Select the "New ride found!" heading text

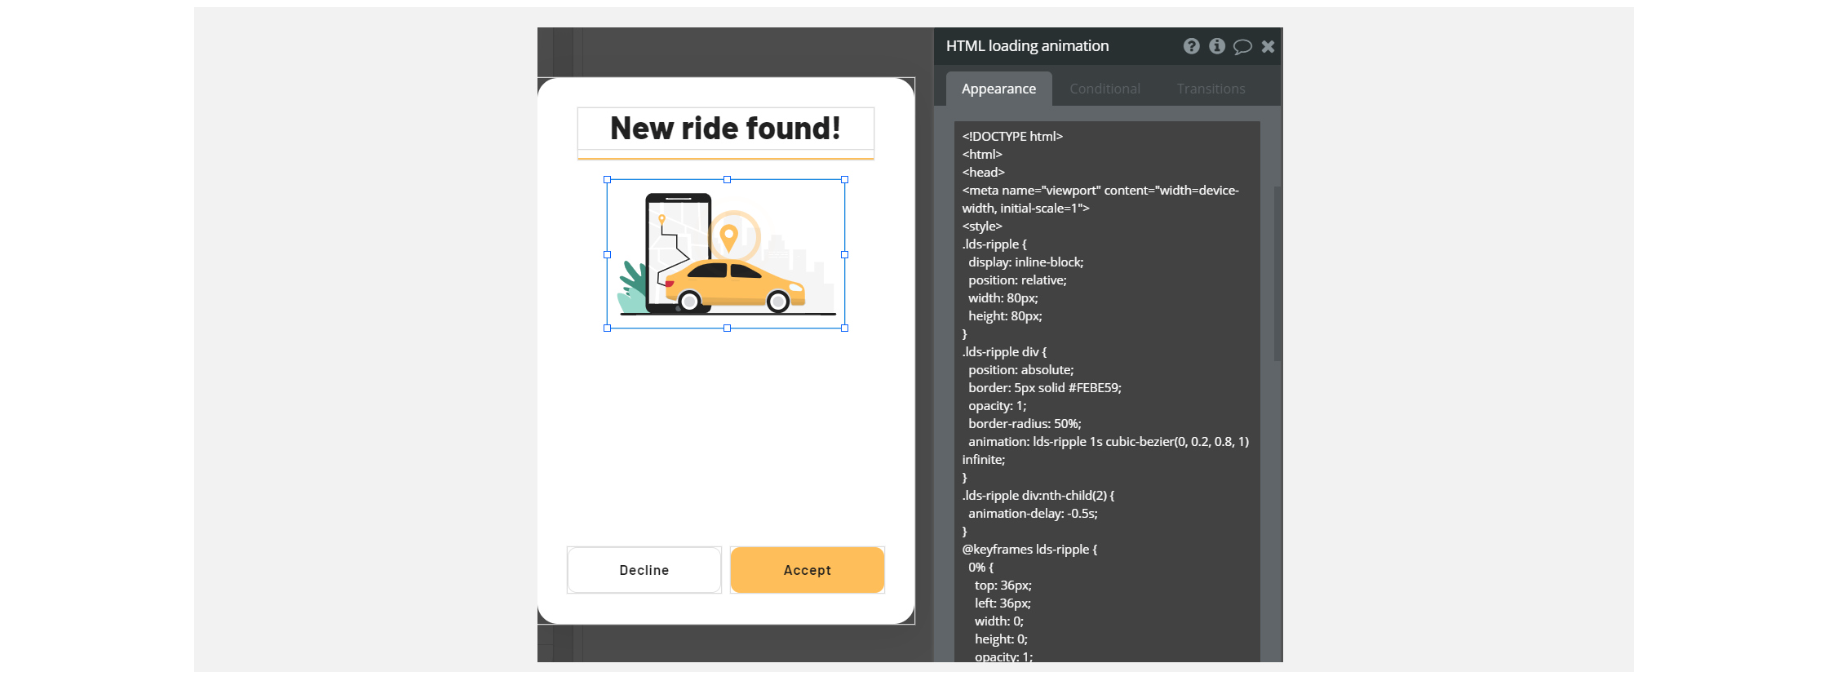[726, 129]
